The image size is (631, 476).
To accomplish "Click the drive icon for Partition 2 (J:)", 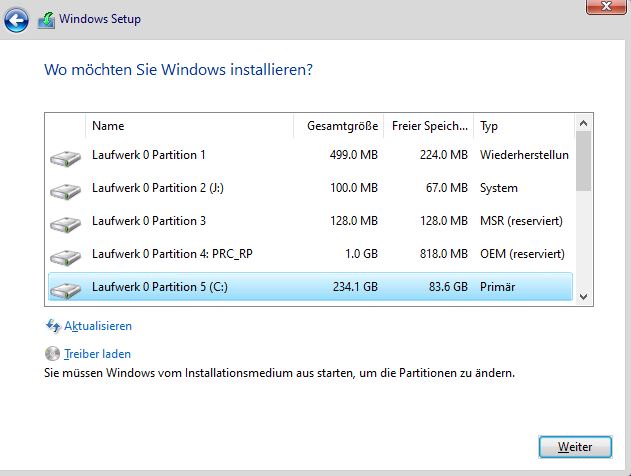I will click(66, 191).
